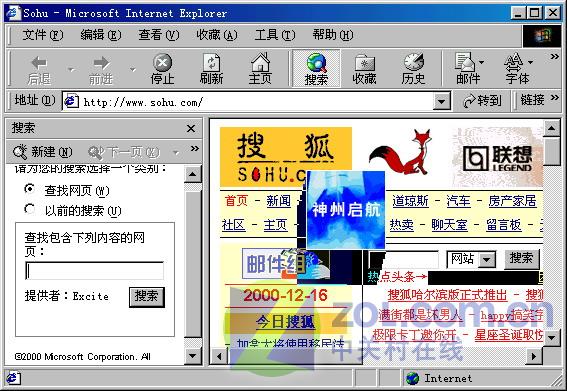Viewport: 567px width, 391px height.
Task: Open the 下一页 dropdown arrow
Action: pos(176,153)
